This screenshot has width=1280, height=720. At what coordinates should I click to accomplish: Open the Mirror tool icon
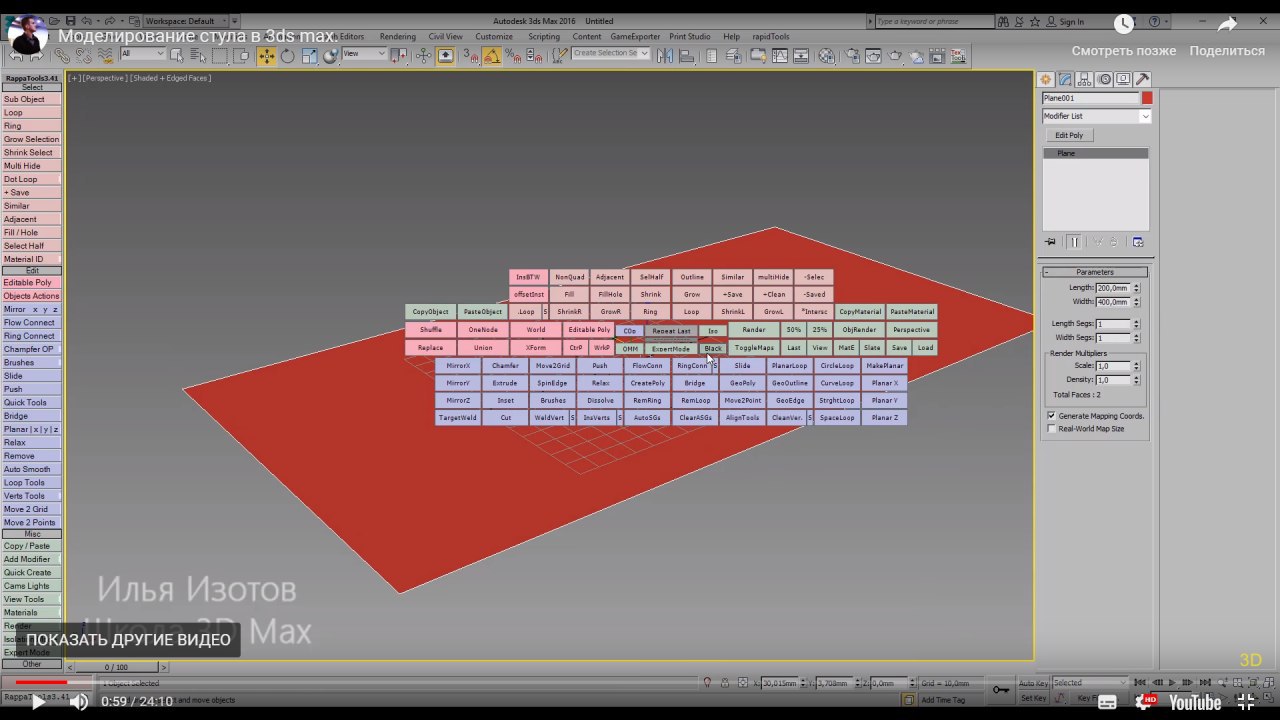(x=665, y=56)
